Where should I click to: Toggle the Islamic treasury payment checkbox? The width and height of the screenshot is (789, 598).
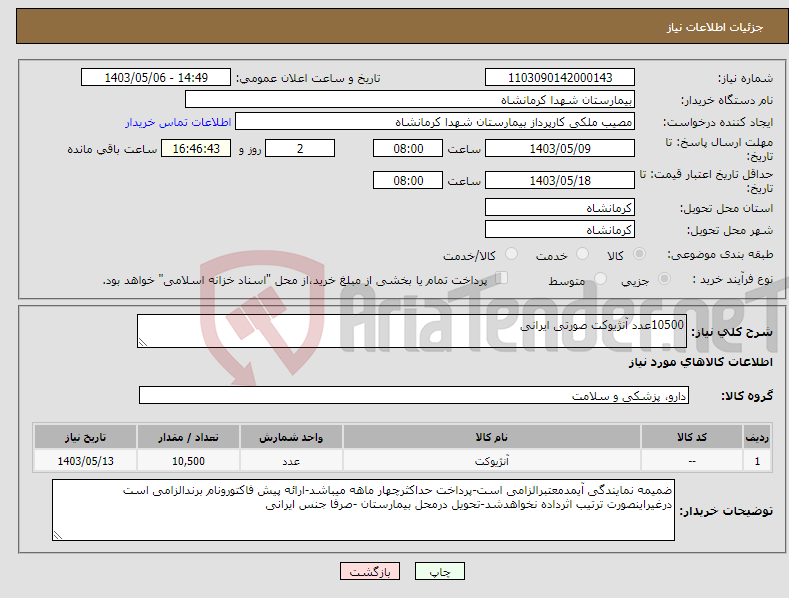(x=502, y=278)
